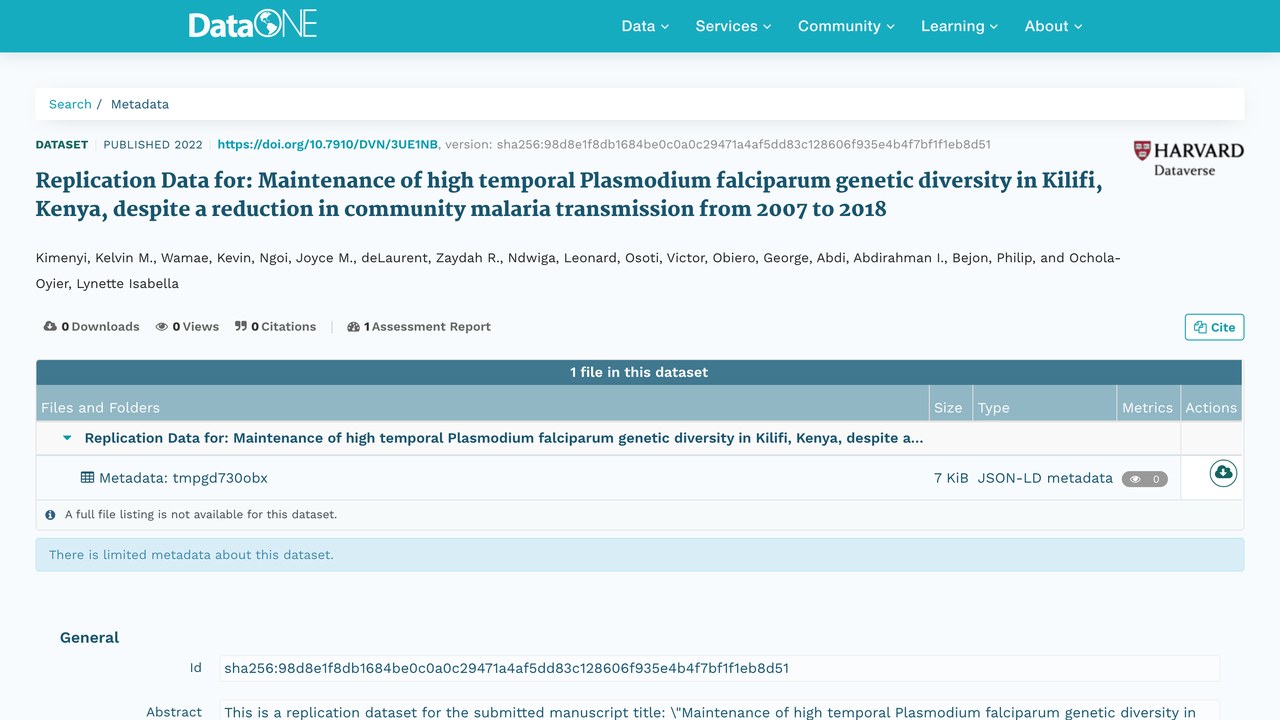The width and height of the screenshot is (1280, 720).
Task: Open the DataONE home logo
Action: coord(253,25)
